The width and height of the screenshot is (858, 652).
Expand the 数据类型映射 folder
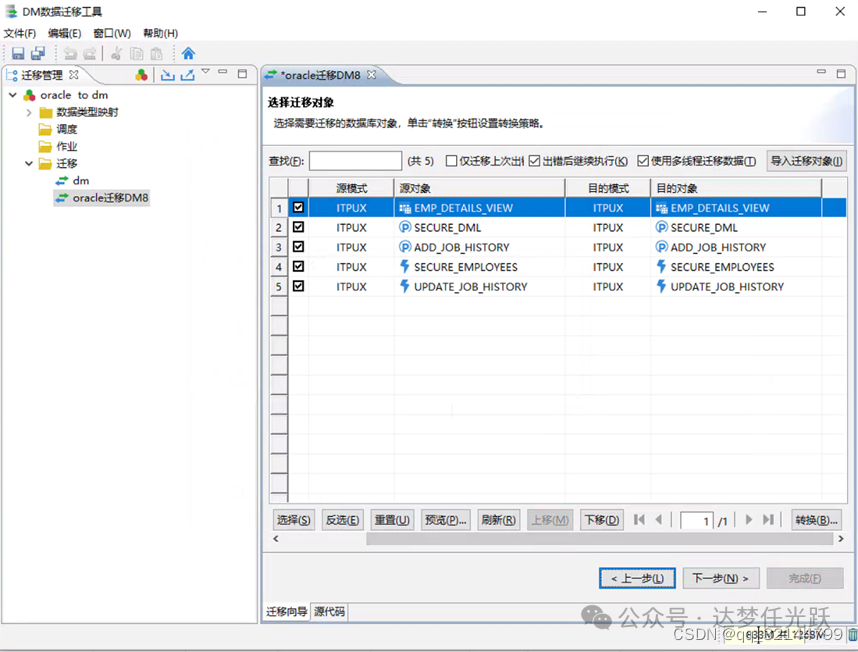pos(29,112)
